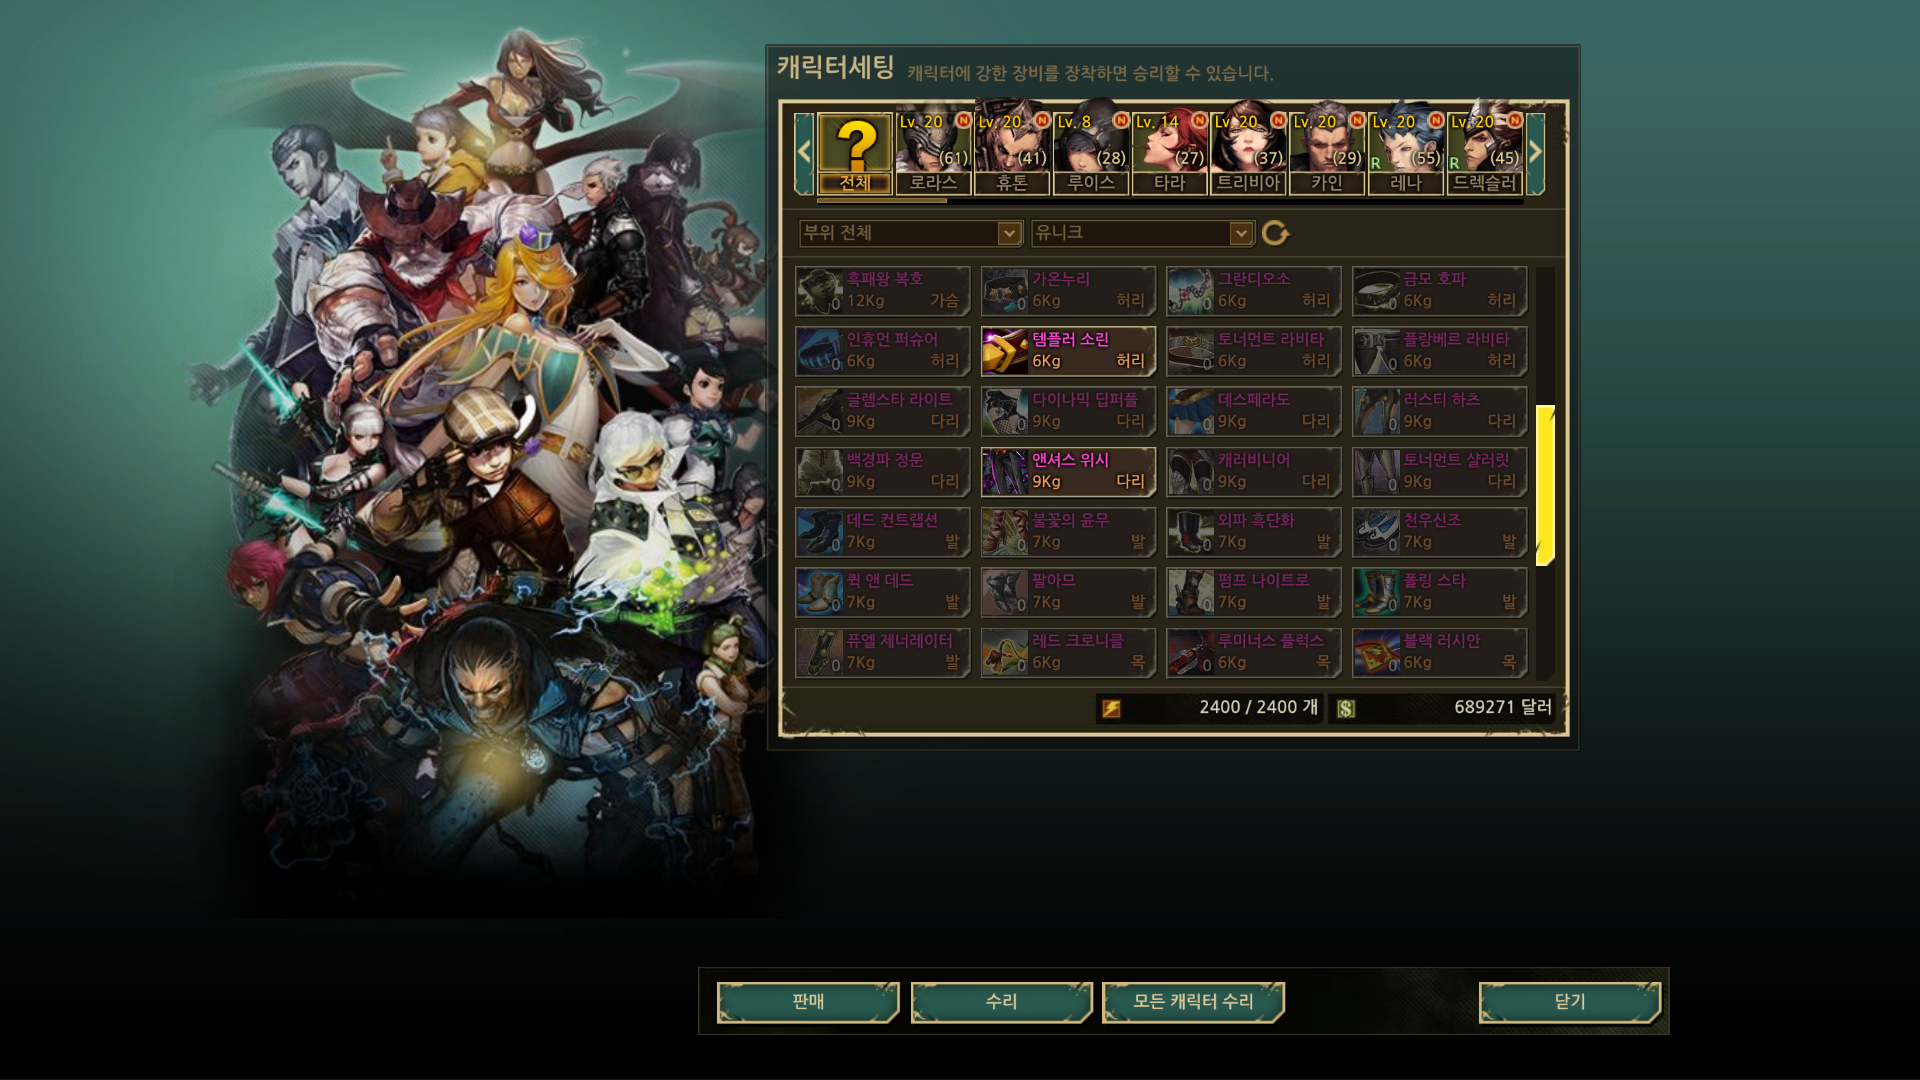
Task: Select the 템플러 소린 belt item
Action: [x=1068, y=351]
